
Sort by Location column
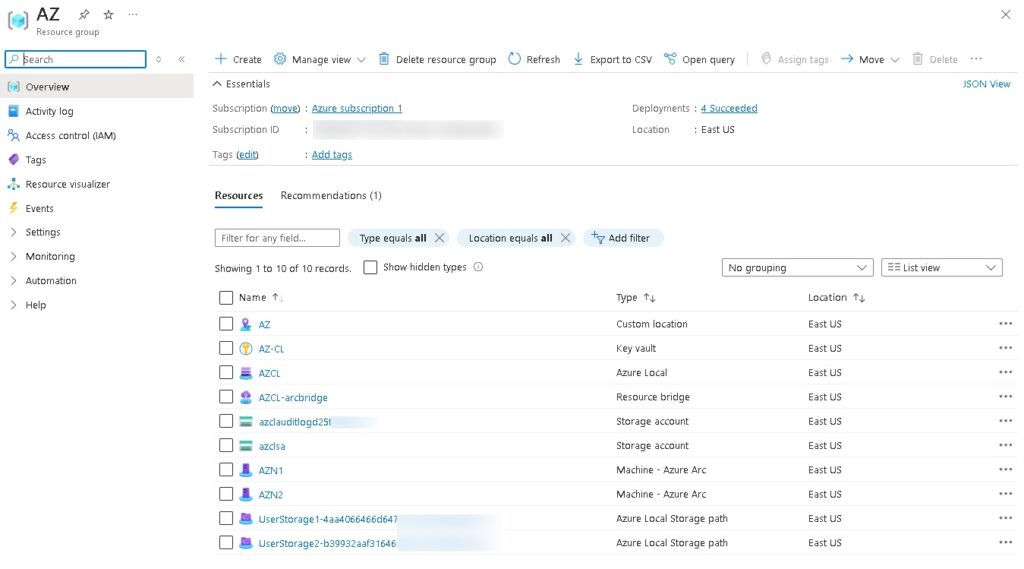coord(836,297)
